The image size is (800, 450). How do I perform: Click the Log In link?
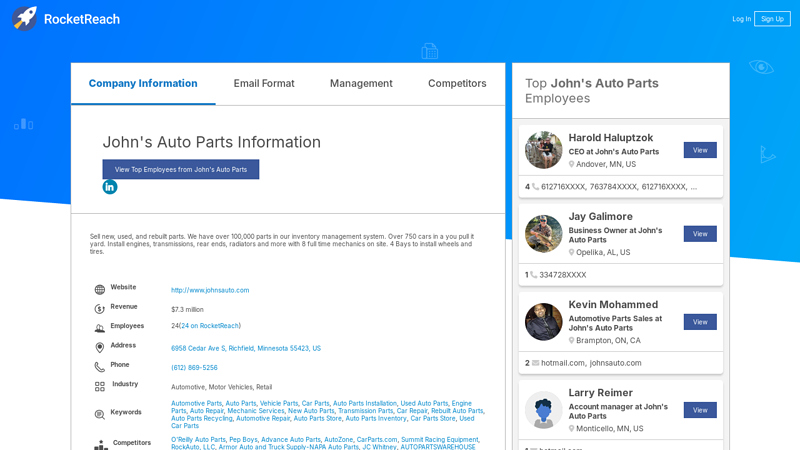741,19
